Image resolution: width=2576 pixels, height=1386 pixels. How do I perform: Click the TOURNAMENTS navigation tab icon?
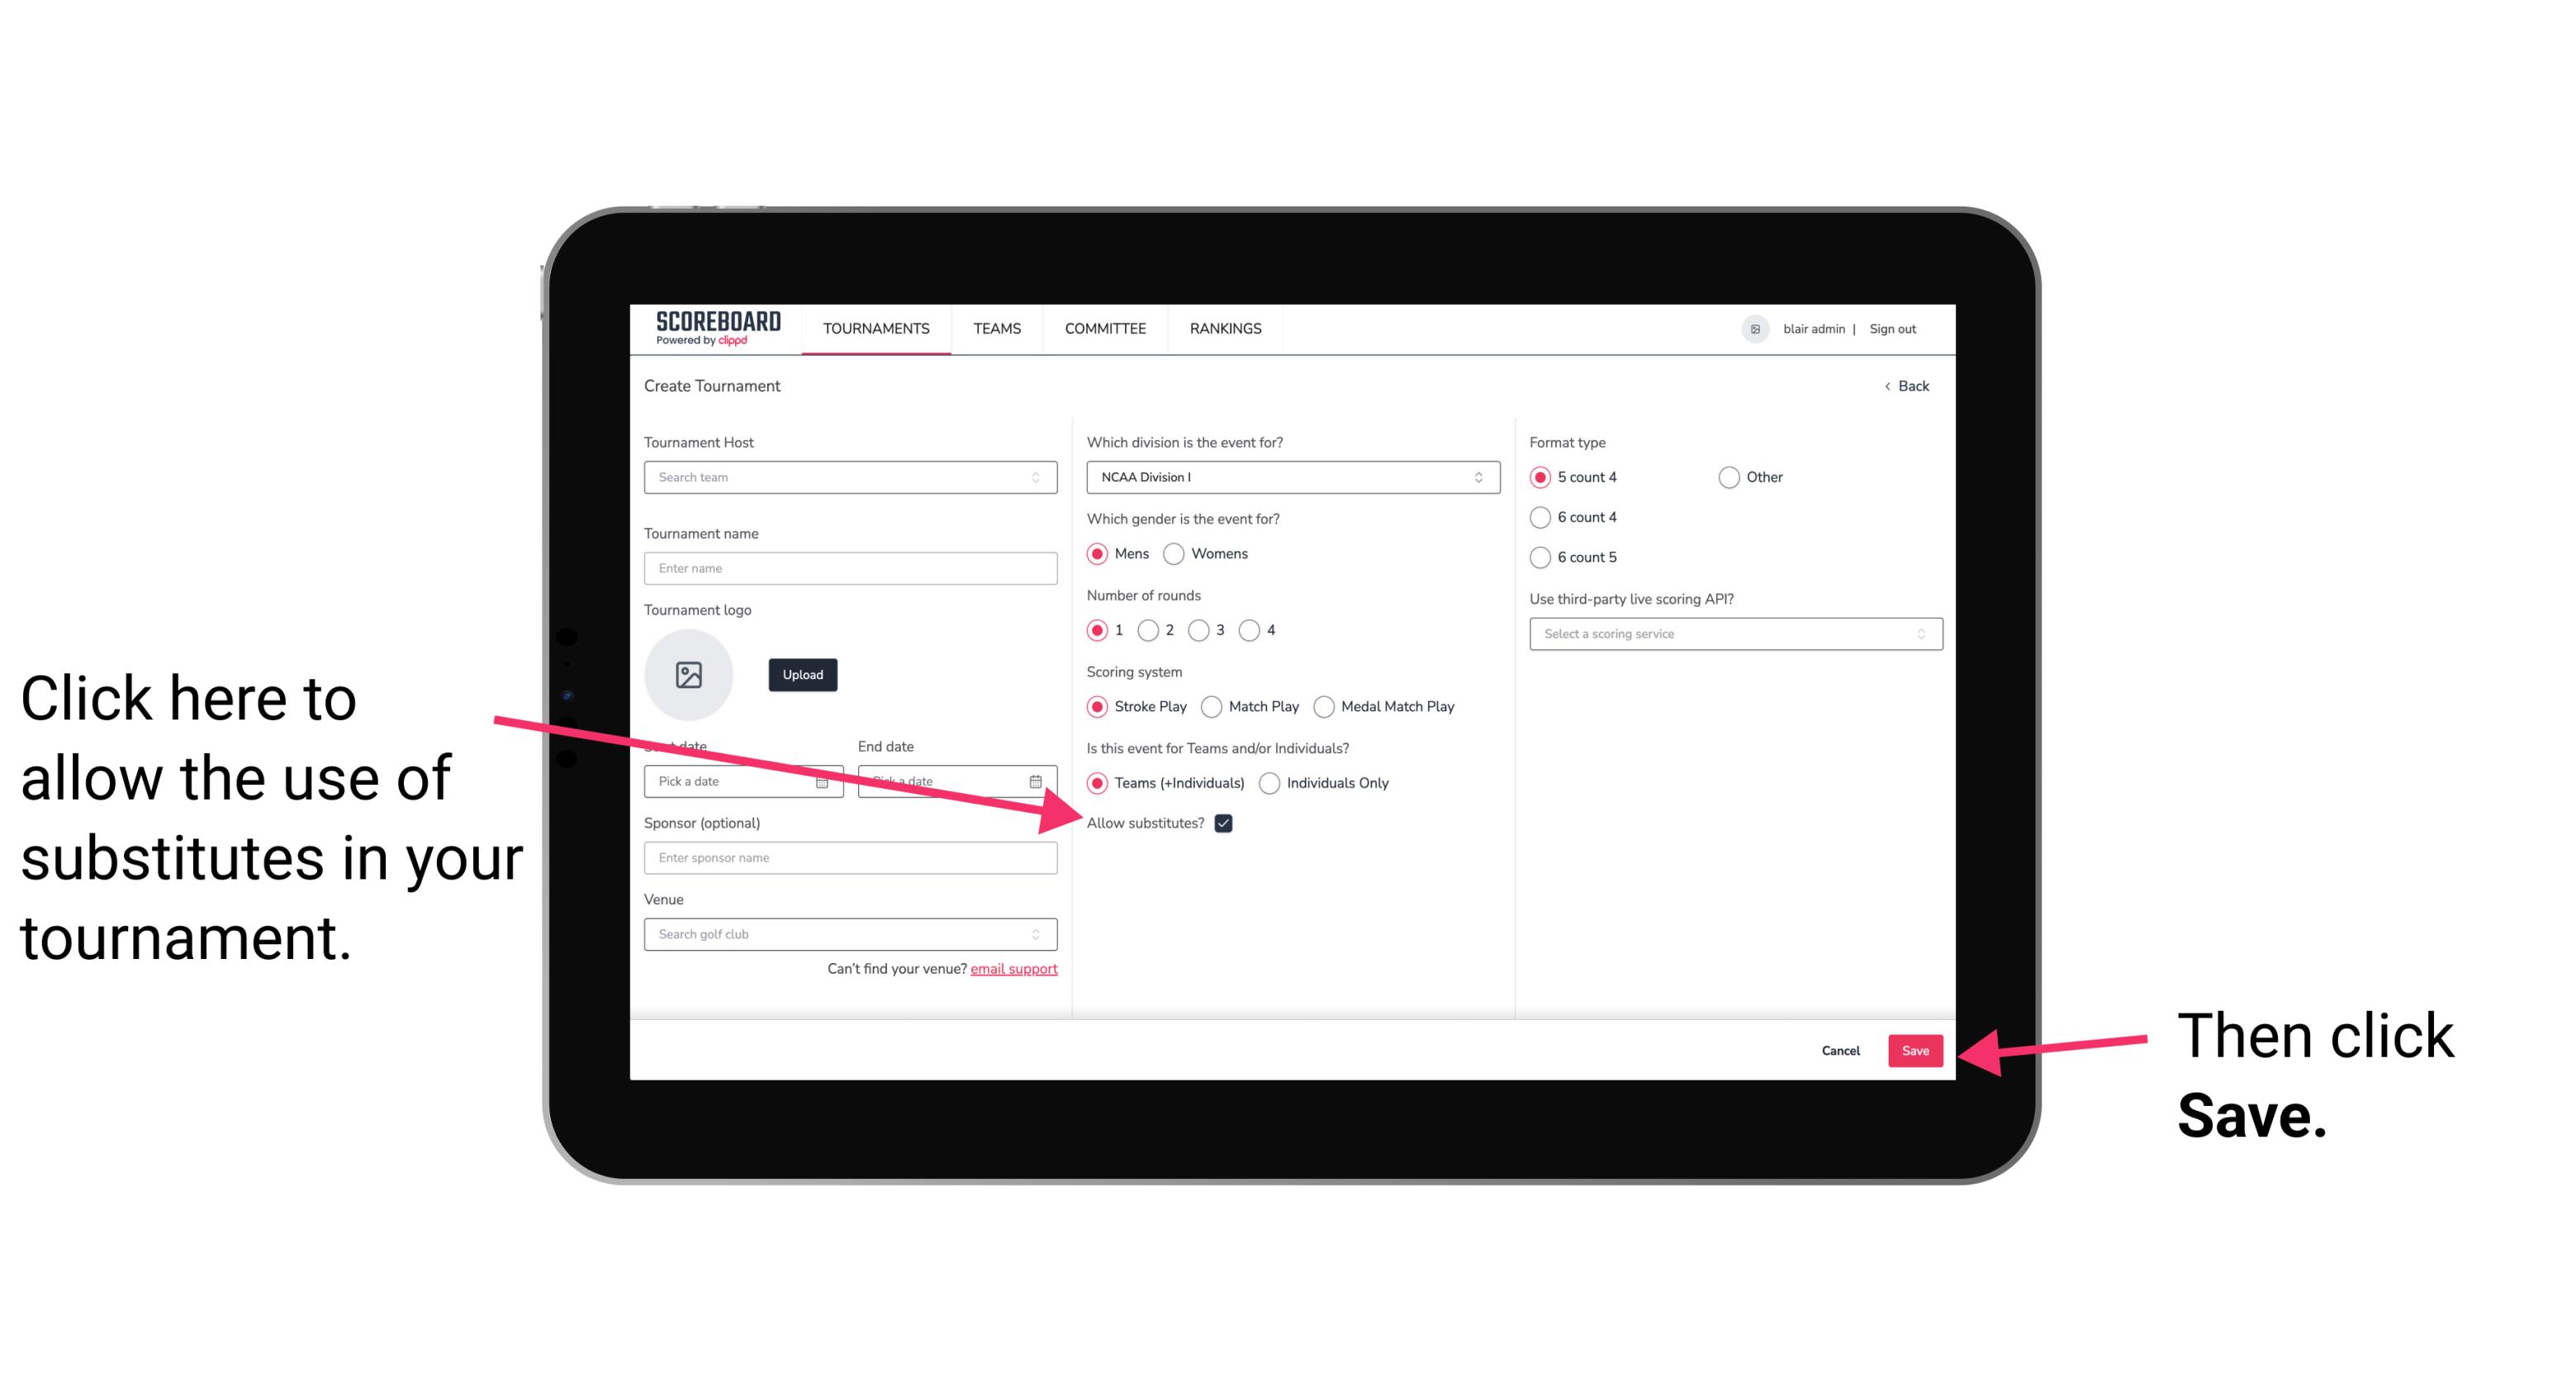(875, 328)
